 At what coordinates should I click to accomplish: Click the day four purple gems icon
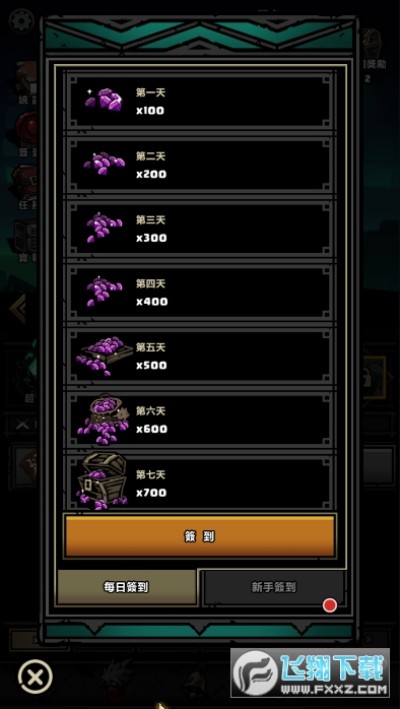(104, 291)
